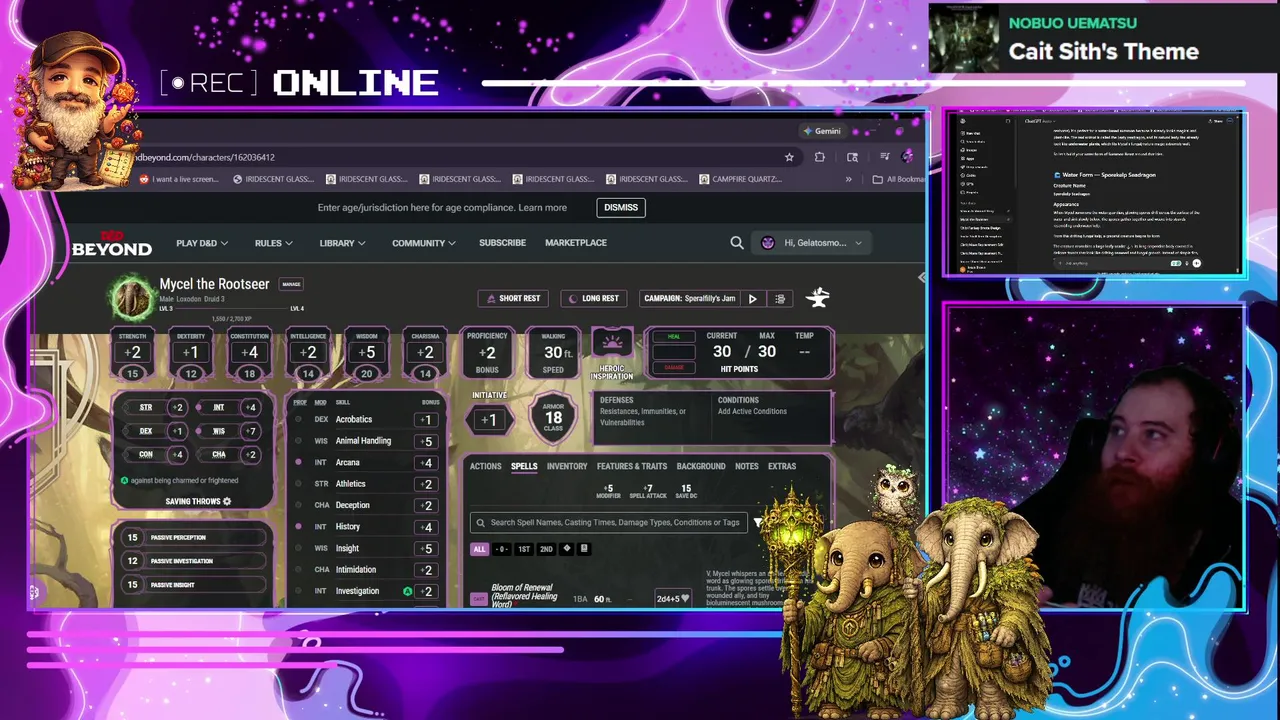1280x720 pixels.
Task: Click Mycel's character portrait
Action: click(x=131, y=297)
